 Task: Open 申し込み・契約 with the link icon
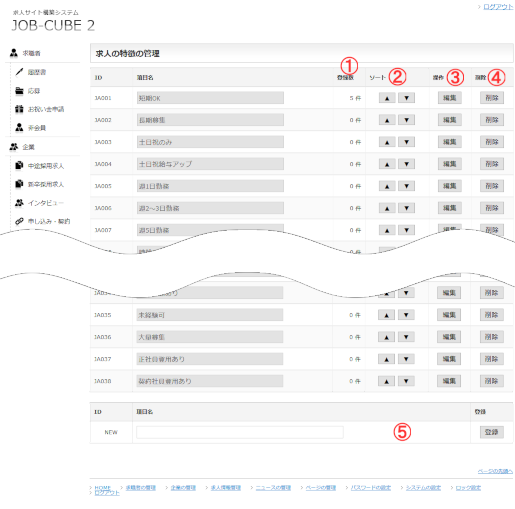tap(49, 221)
